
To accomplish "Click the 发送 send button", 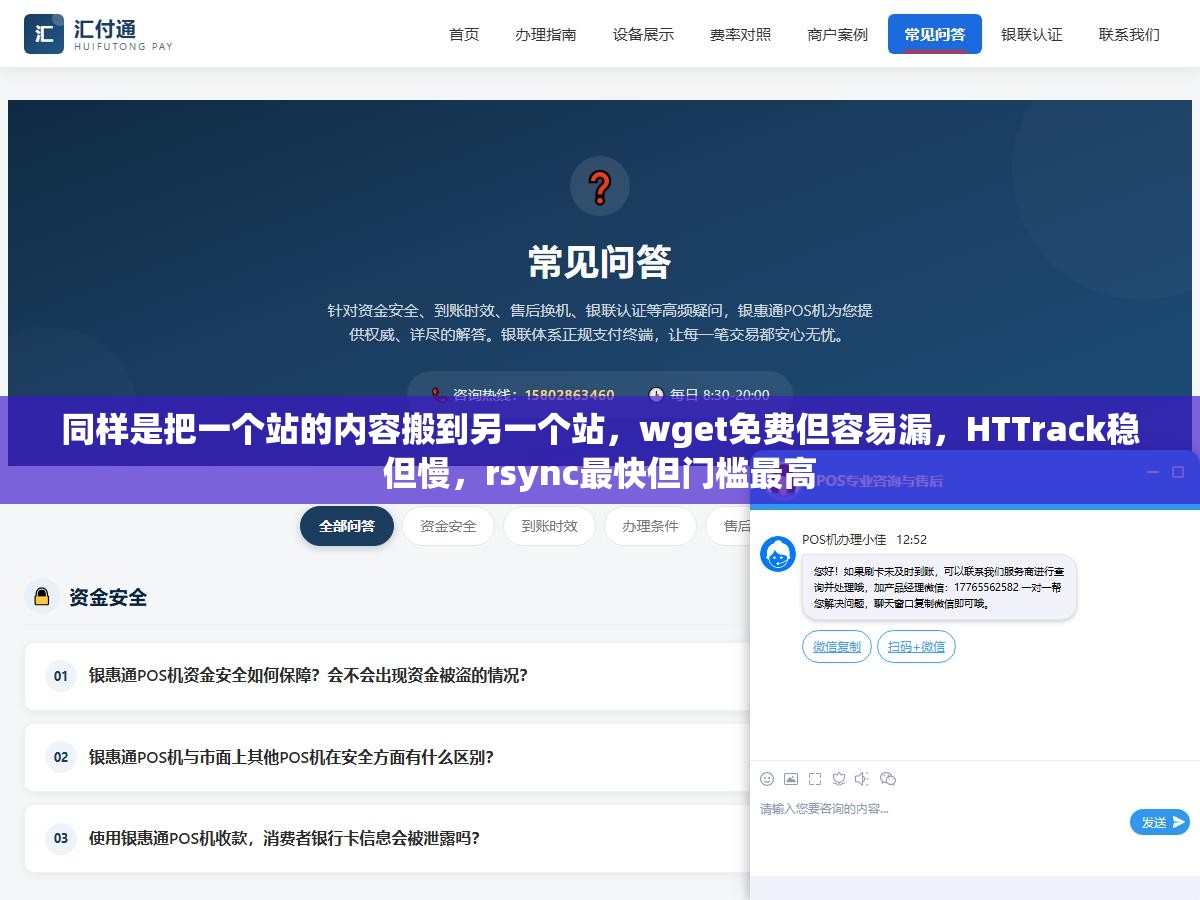I will 1160,822.
